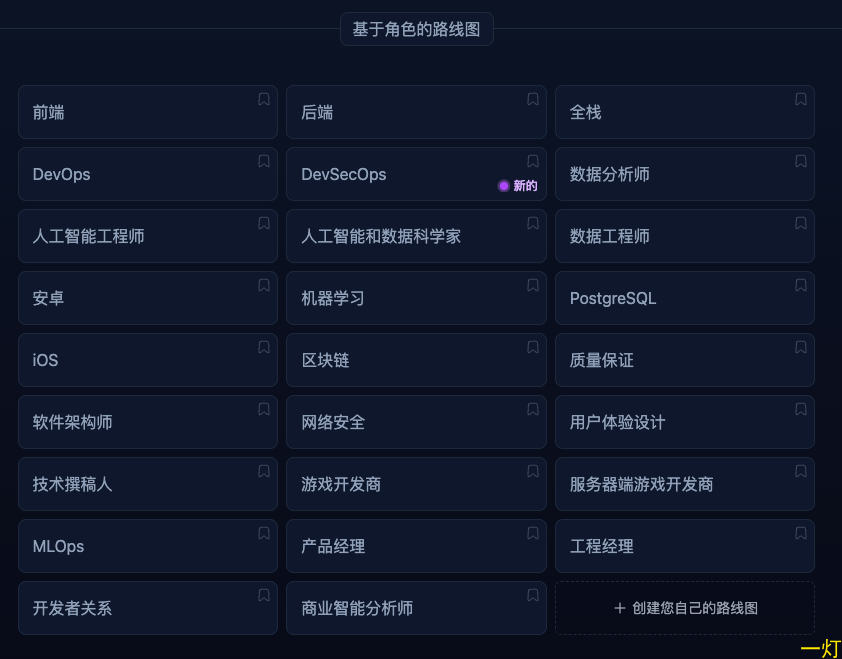Viewport: 842px width, 659px height.
Task: Bookmark the 前端 roadmap card
Action: (x=264, y=99)
